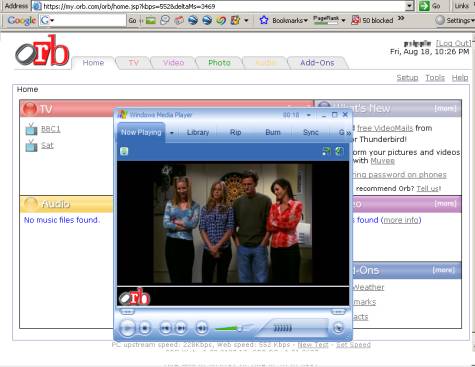This screenshot has width=475, height=367.
Task: Expand the address bar history dropdown
Action: (410, 6)
